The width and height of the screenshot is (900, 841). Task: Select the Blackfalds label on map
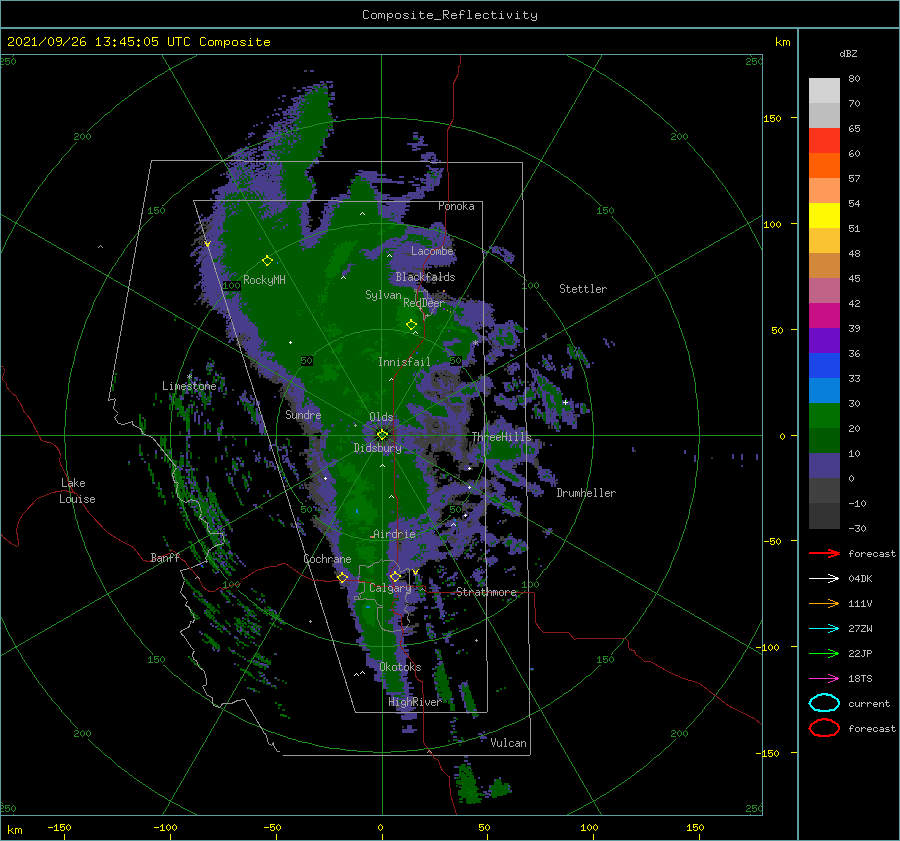coord(425,277)
